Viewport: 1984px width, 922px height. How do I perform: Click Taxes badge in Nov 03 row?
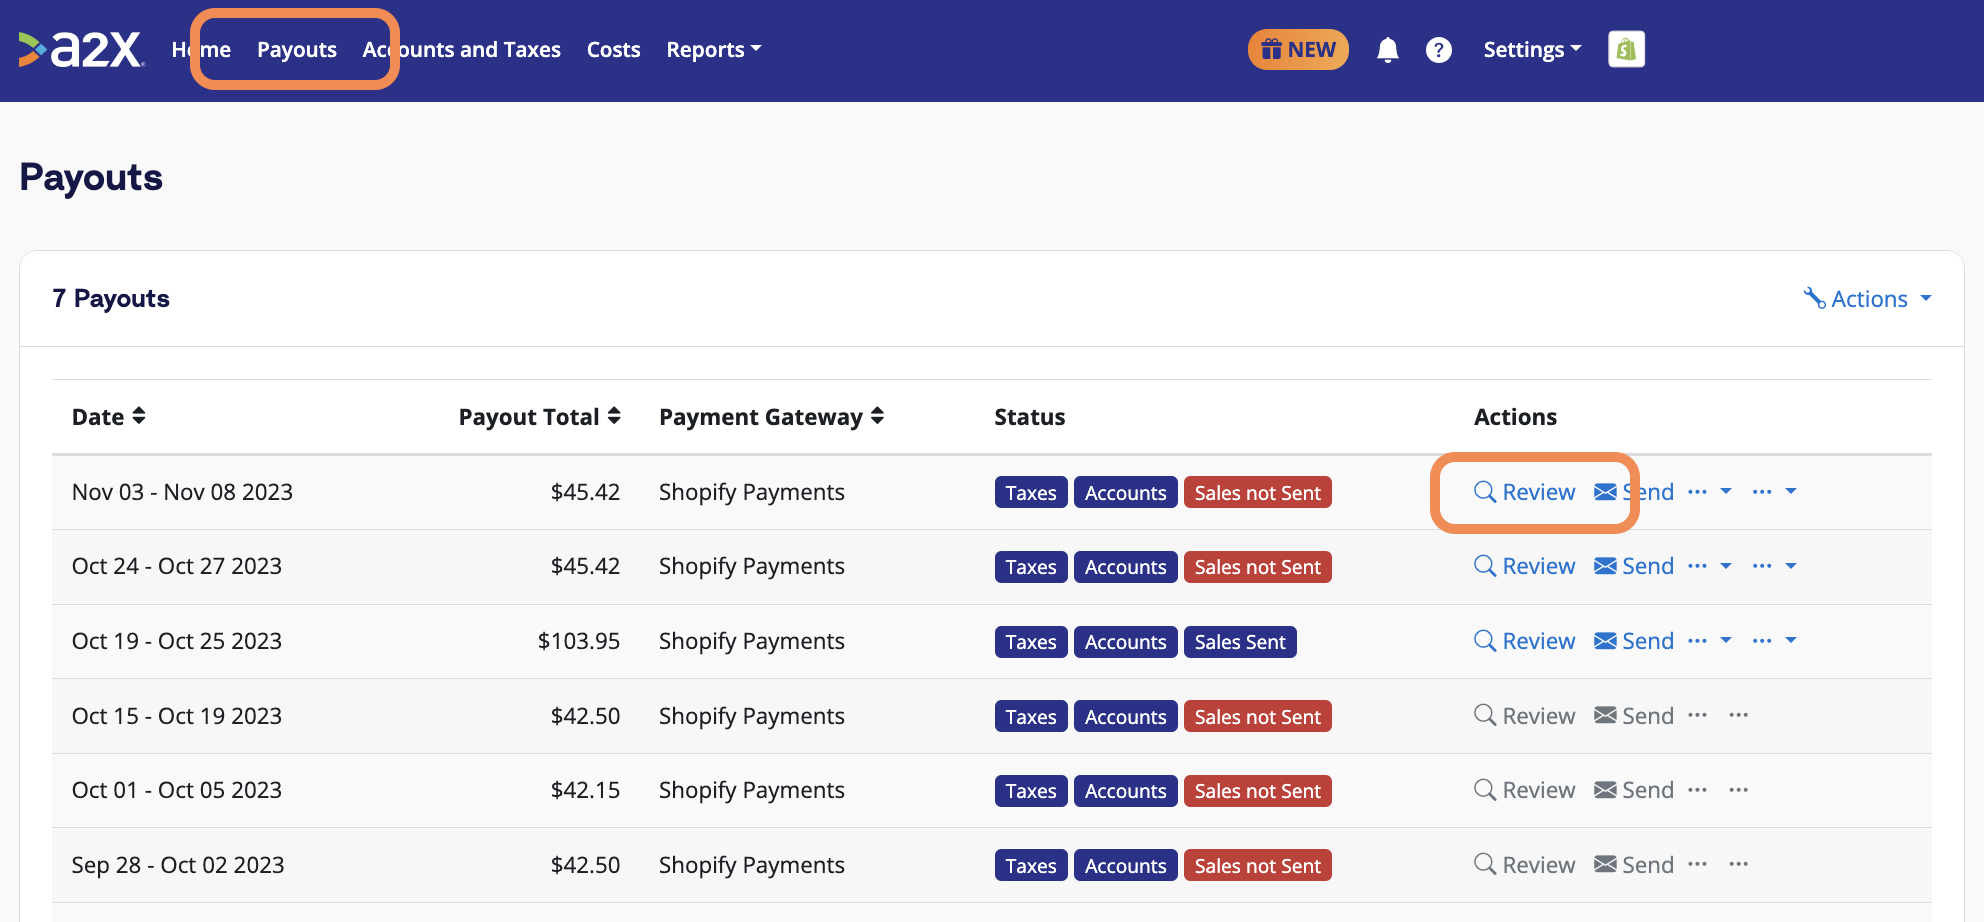tap(1031, 492)
